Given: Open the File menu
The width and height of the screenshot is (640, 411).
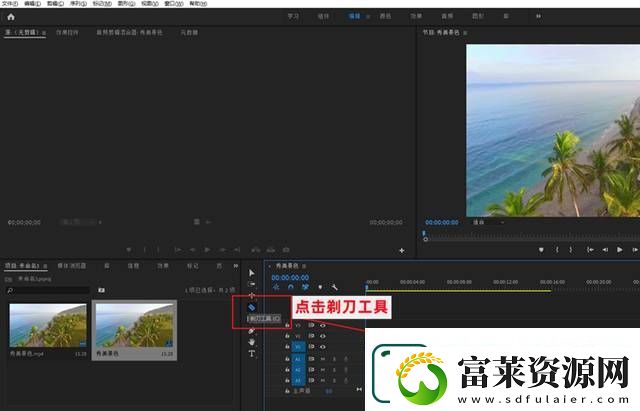Looking at the screenshot, I should (x=10, y=4).
